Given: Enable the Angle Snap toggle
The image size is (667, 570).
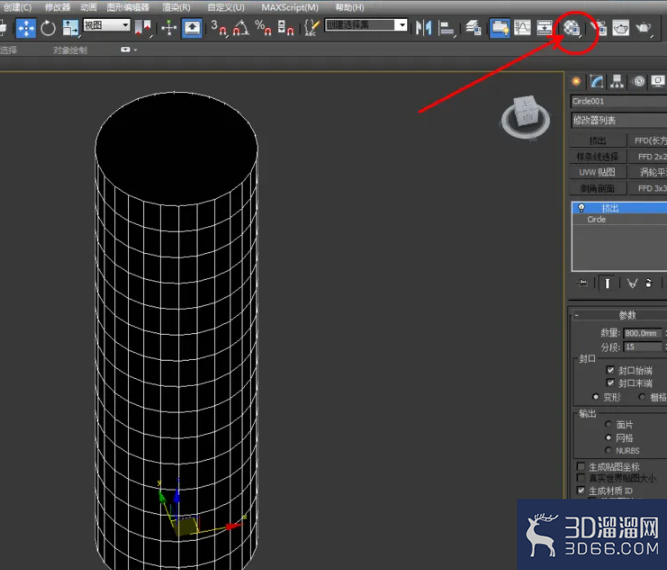Looking at the screenshot, I should click(x=241, y=28).
